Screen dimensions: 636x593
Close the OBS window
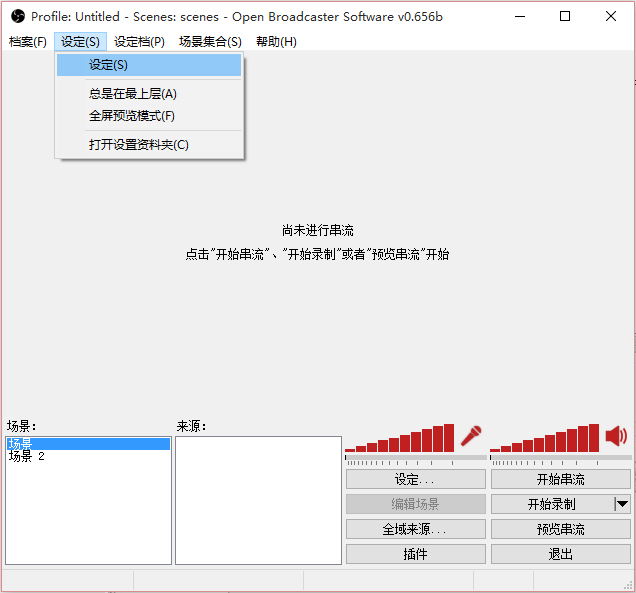pos(611,16)
